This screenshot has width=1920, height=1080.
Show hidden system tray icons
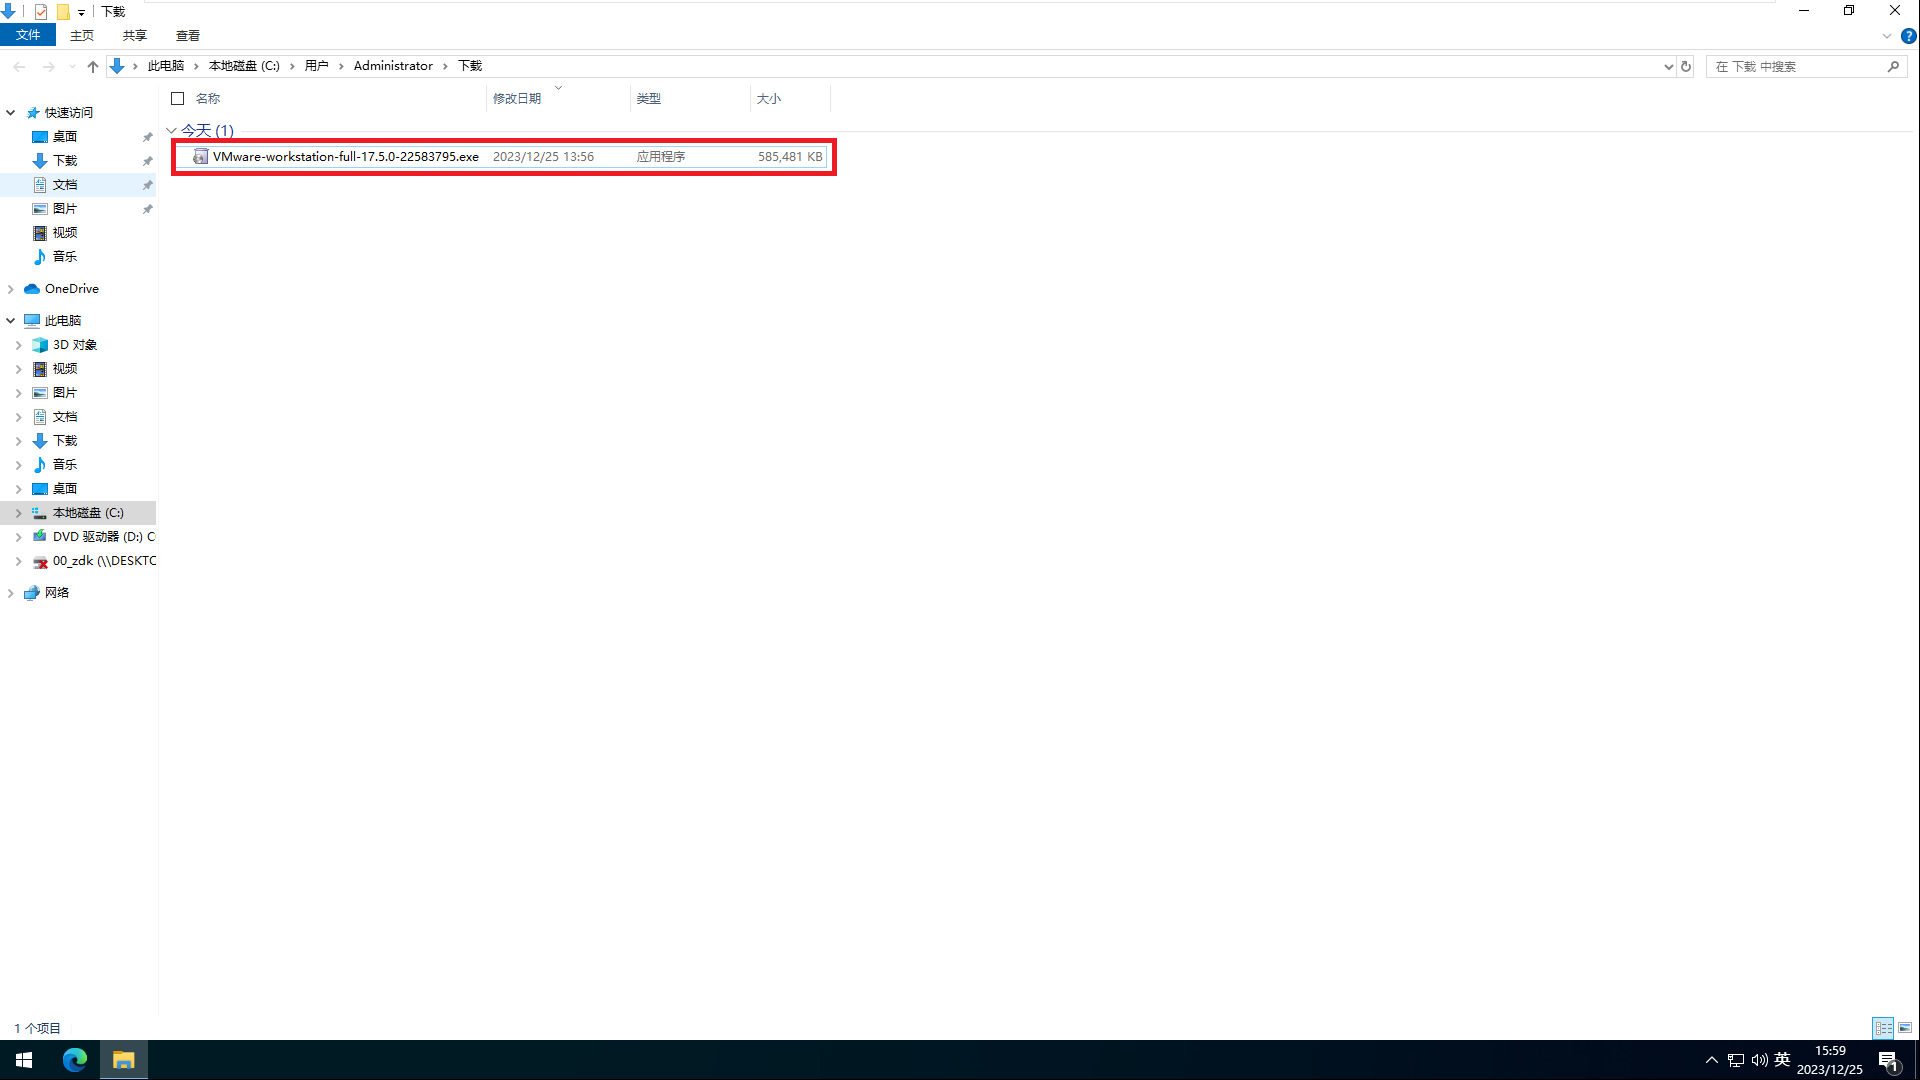click(x=1711, y=1060)
